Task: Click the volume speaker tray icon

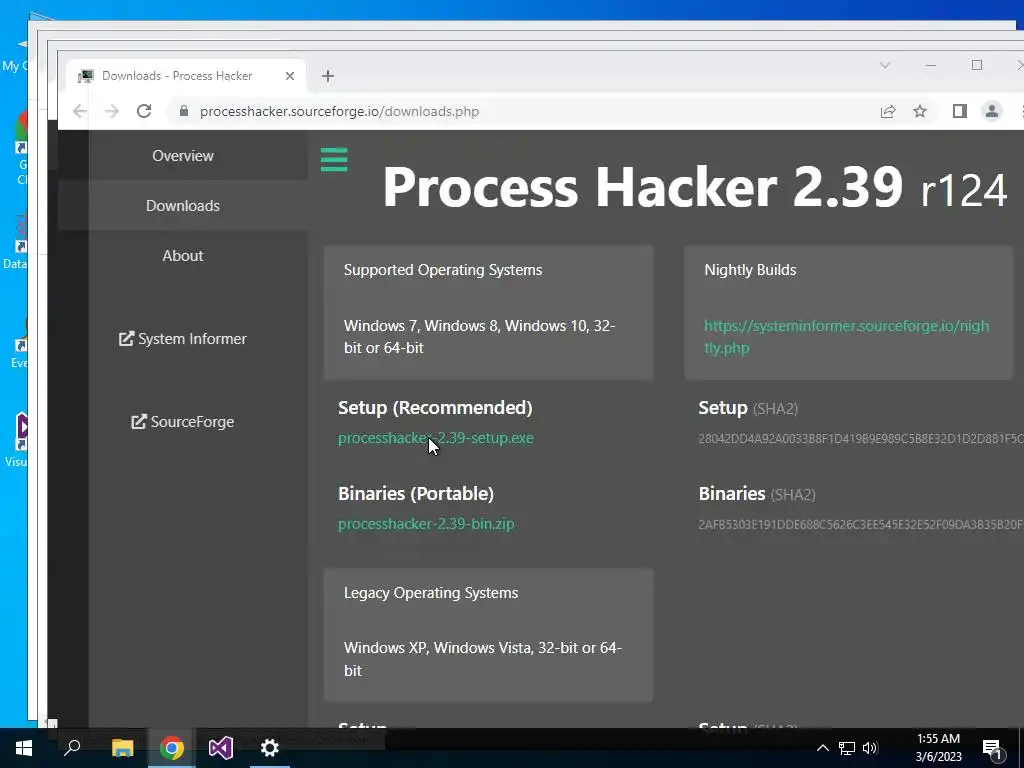Action: [870, 748]
